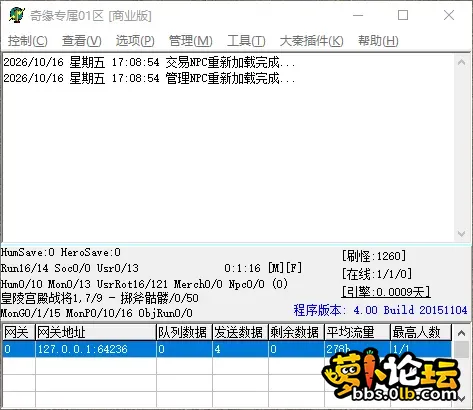Screen dimensions: 473x410
Task: Open the 帮助(H) menu
Action: (x=378, y=41)
